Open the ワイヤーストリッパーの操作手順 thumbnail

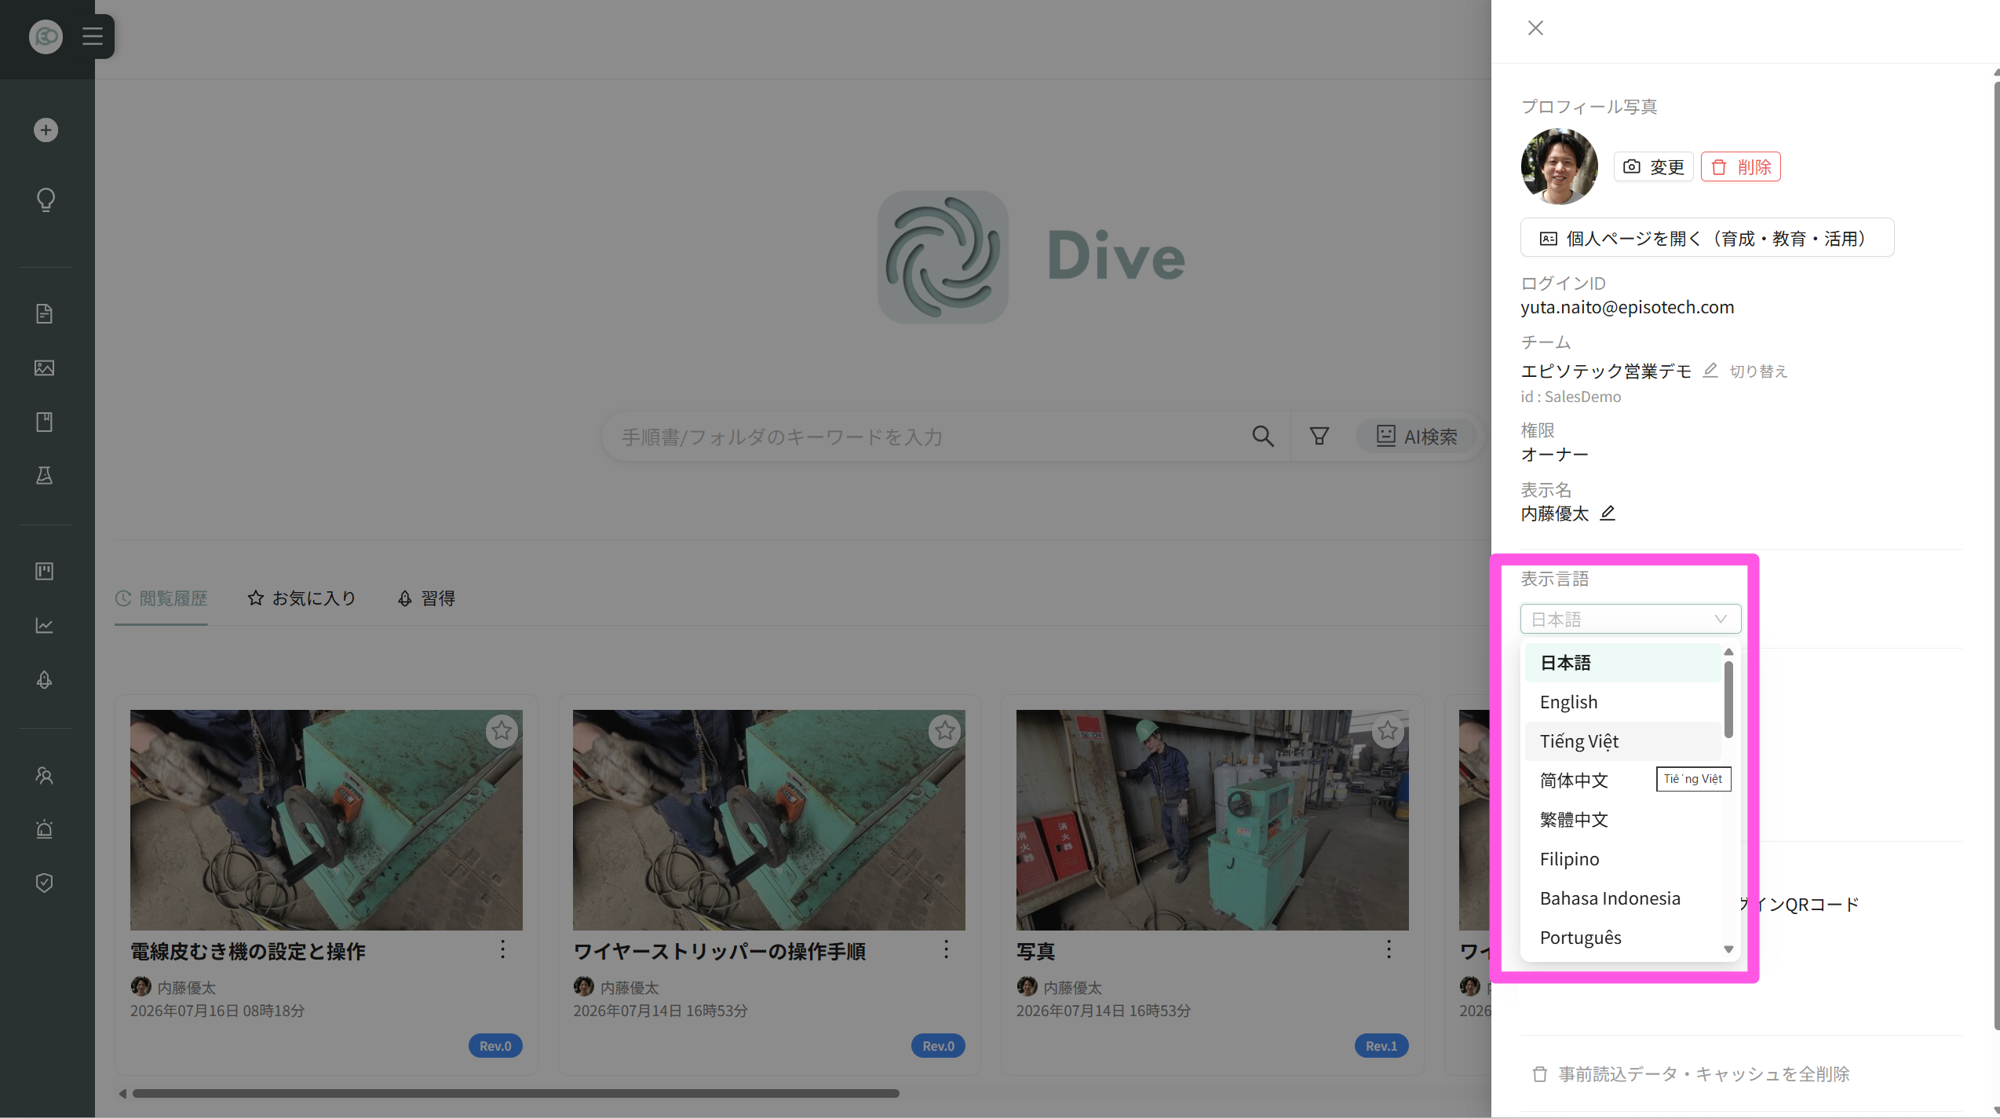click(x=769, y=820)
